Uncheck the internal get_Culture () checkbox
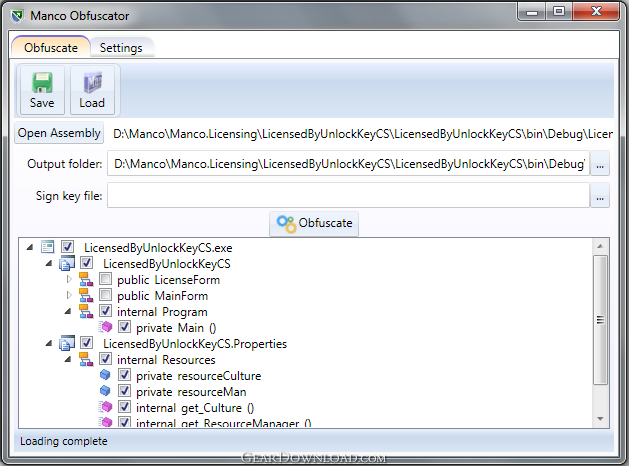The width and height of the screenshot is (629, 466). (x=124, y=407)
